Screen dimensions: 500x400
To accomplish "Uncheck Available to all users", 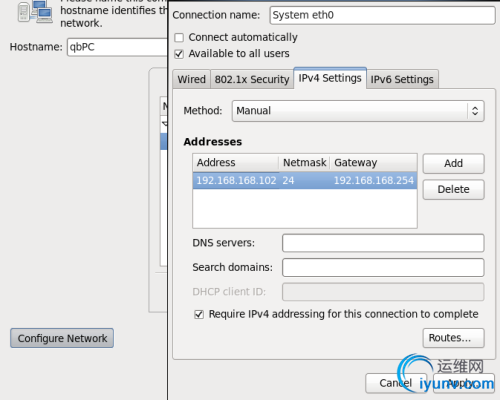I will (x=179, y=54).
